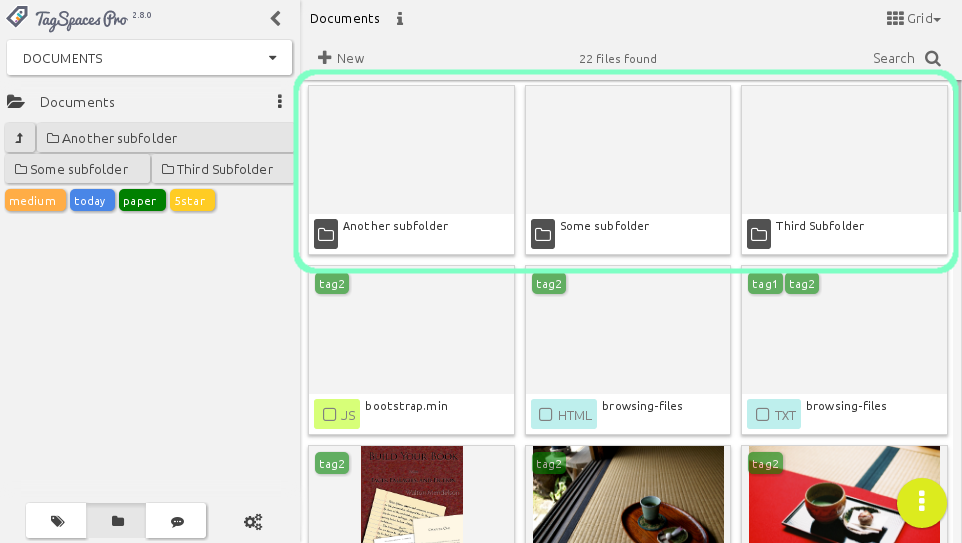This screenshot has width=962, height=543.
Task: Open the Documents folder three-dot menu
Action: [x=279, y=102]
